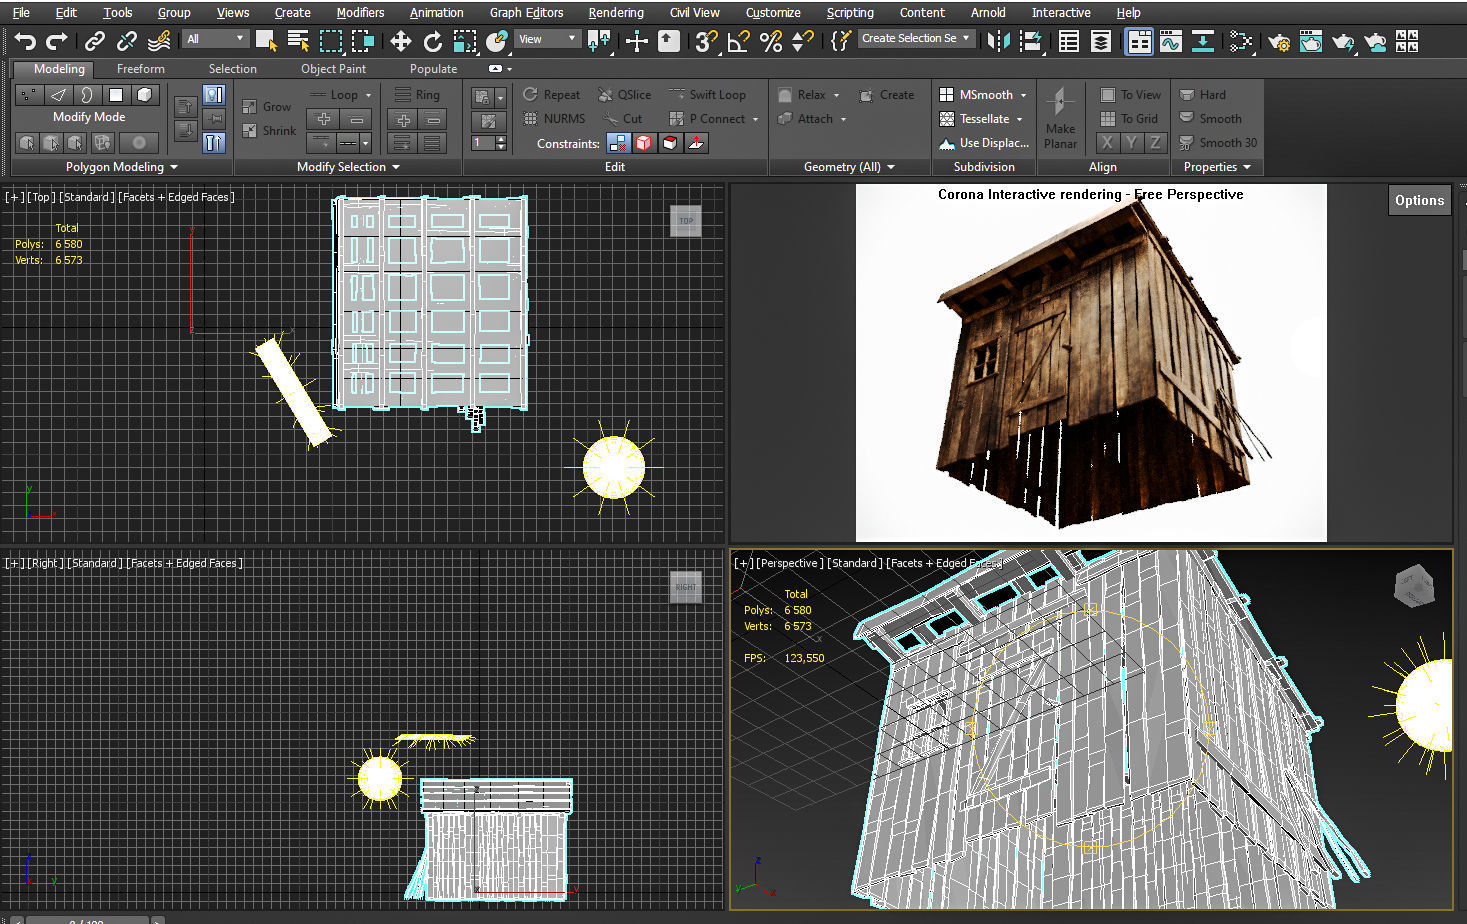Open the Modifiers menu

pyautogui.click(x=360, y=12)
